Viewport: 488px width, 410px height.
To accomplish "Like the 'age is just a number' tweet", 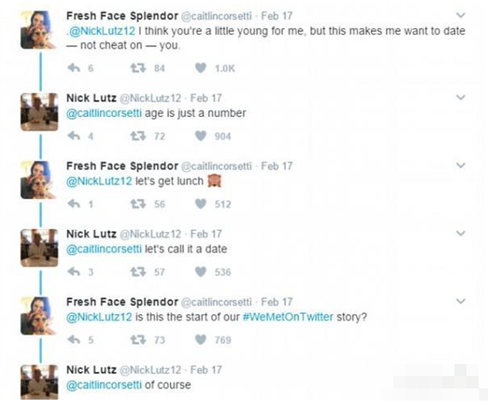I will (201, 136).
